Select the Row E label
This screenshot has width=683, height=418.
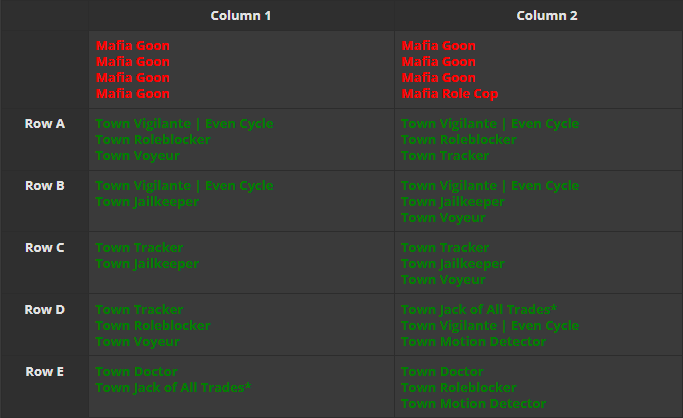point(45,372)
